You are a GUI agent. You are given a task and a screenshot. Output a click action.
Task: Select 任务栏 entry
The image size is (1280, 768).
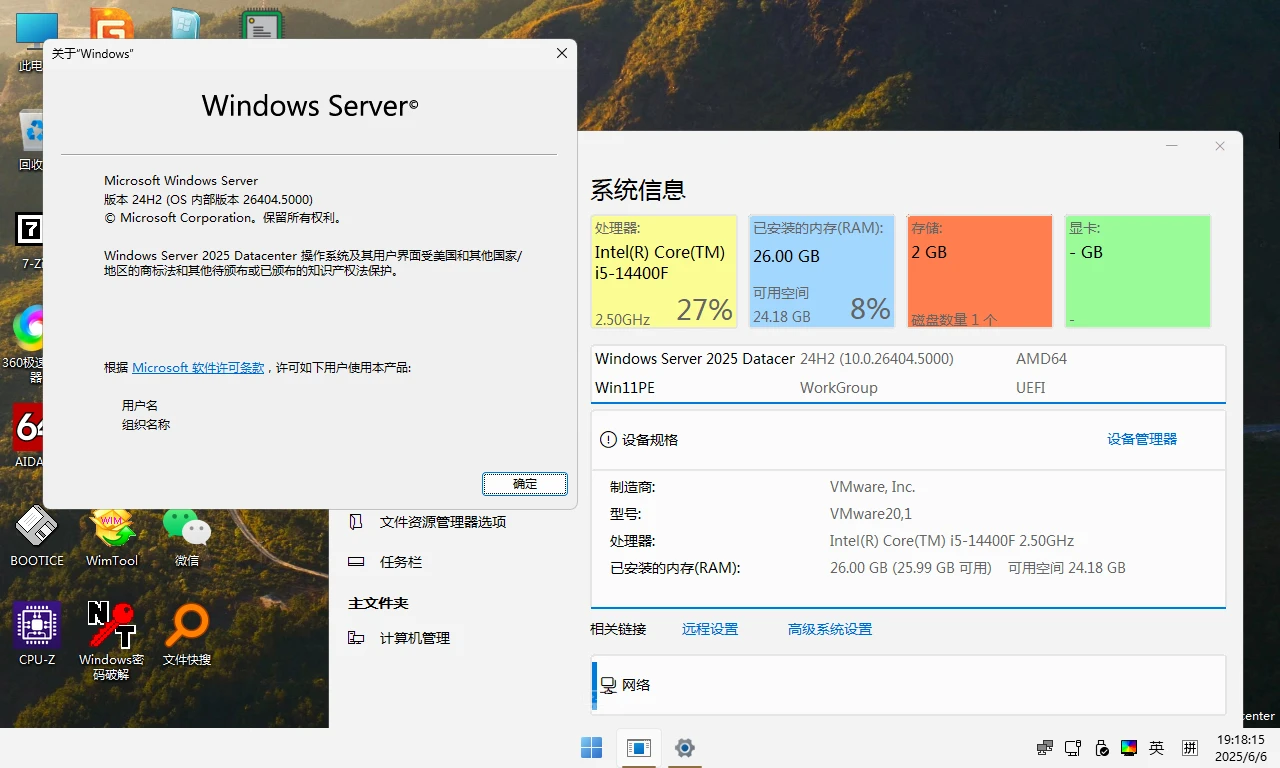pyautogui.click(x=401, y=562)
